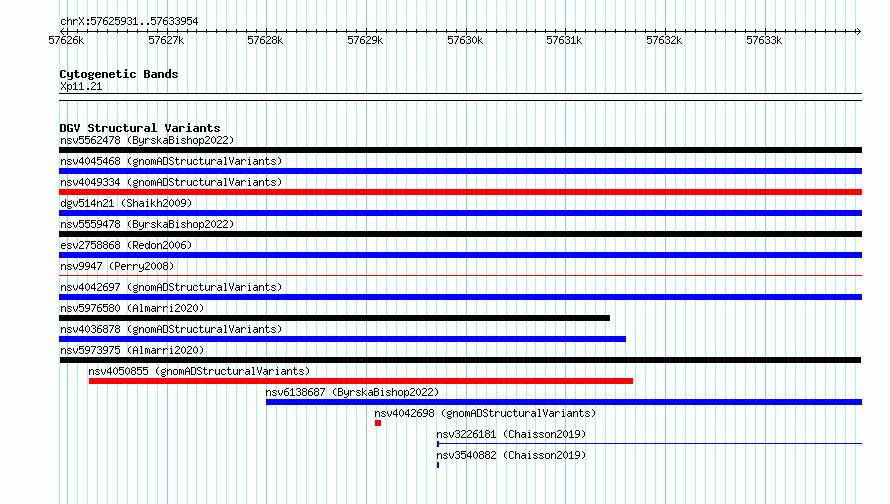Screen dimensions: 890x504
Task: Select the black nsv5562478 variant bar
Action: click(460, 150)
